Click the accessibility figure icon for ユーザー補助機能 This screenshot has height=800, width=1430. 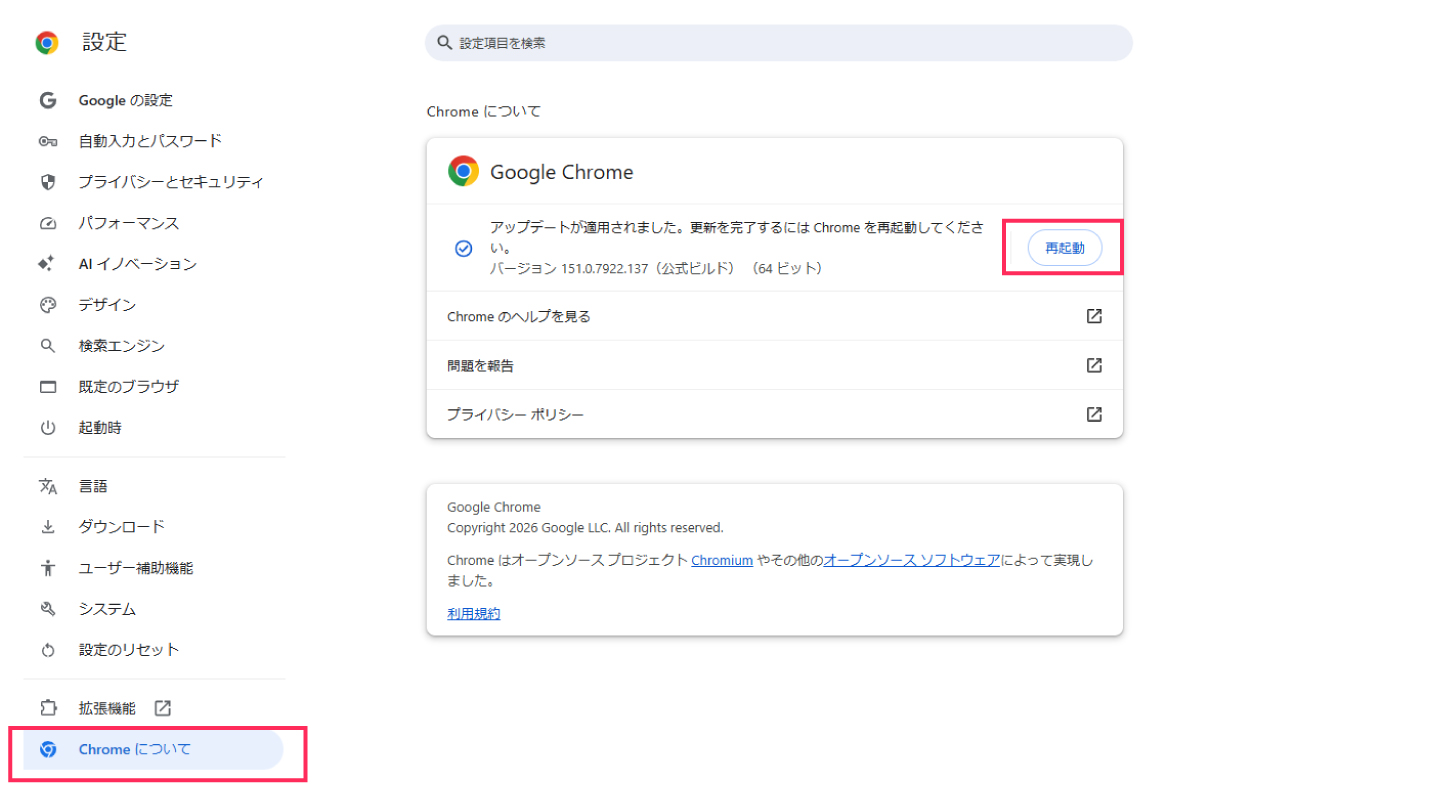click(x=47, y=568)
